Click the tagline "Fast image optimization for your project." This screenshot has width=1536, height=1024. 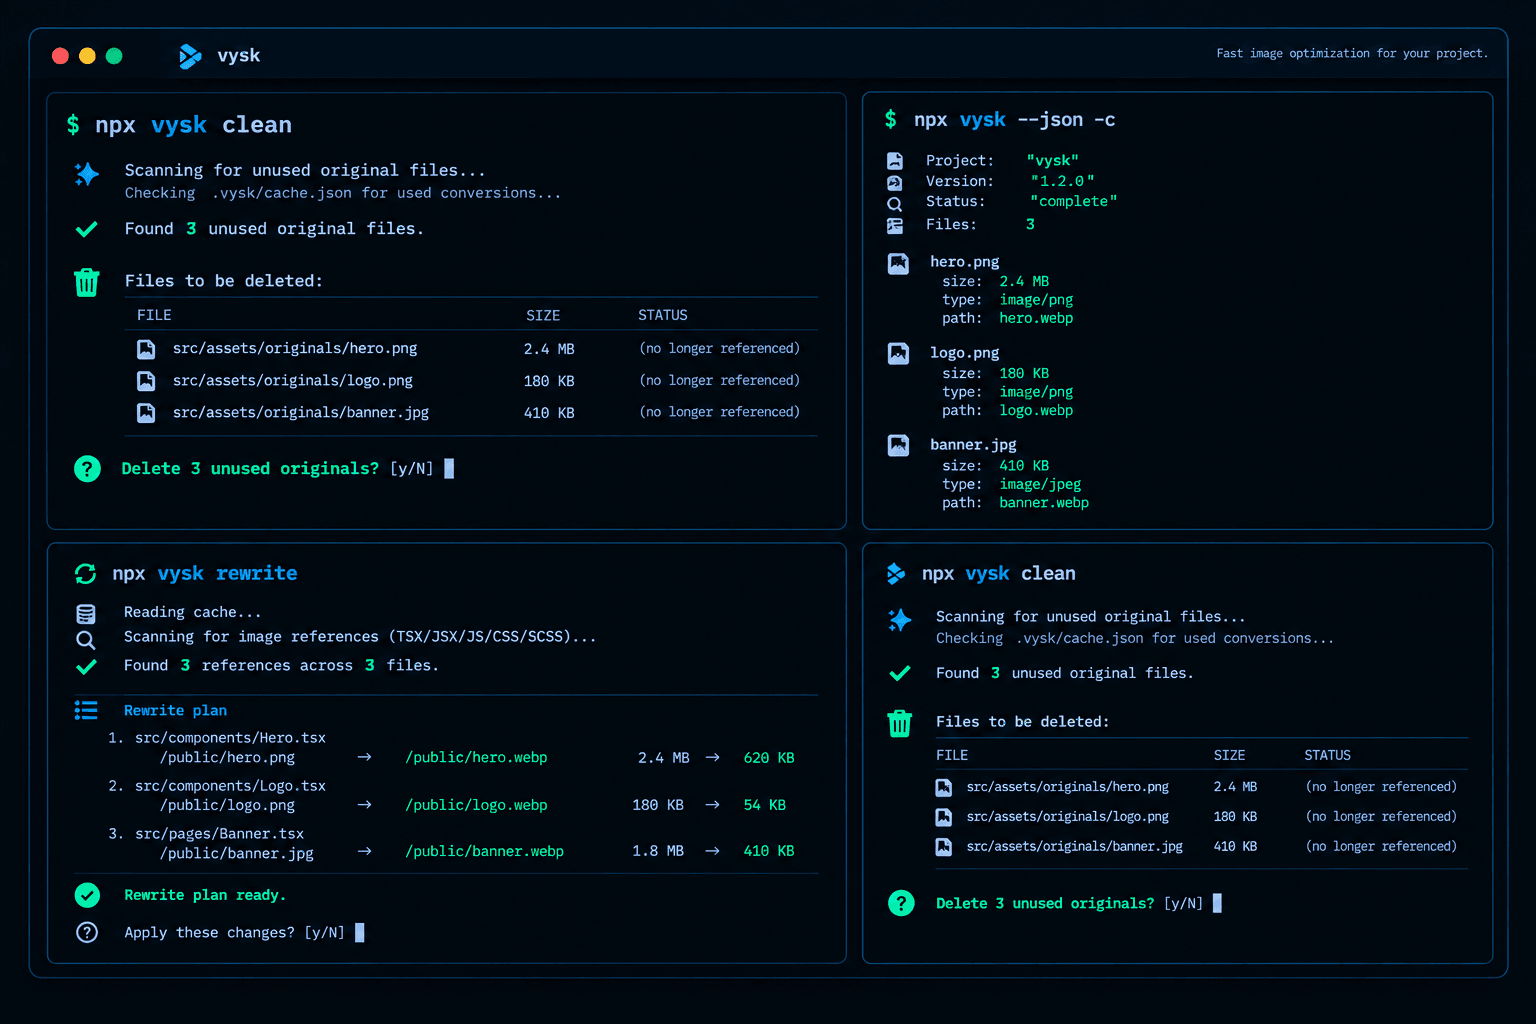(x=1352, y=54)
